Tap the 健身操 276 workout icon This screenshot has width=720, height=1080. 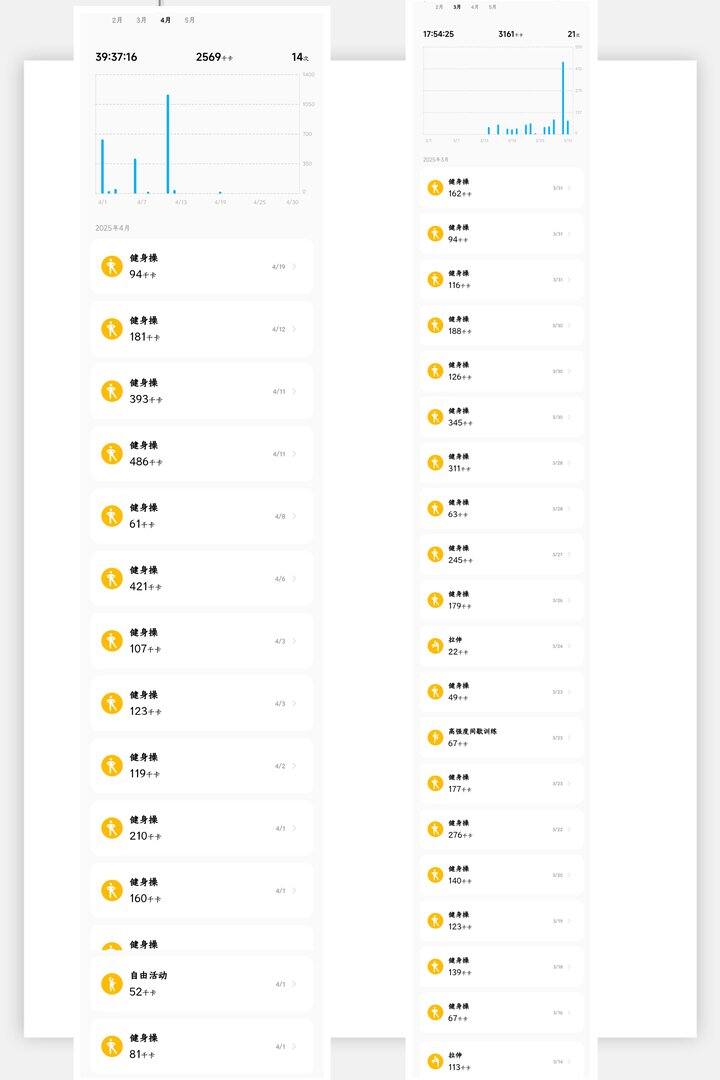[x=435, y=829]
